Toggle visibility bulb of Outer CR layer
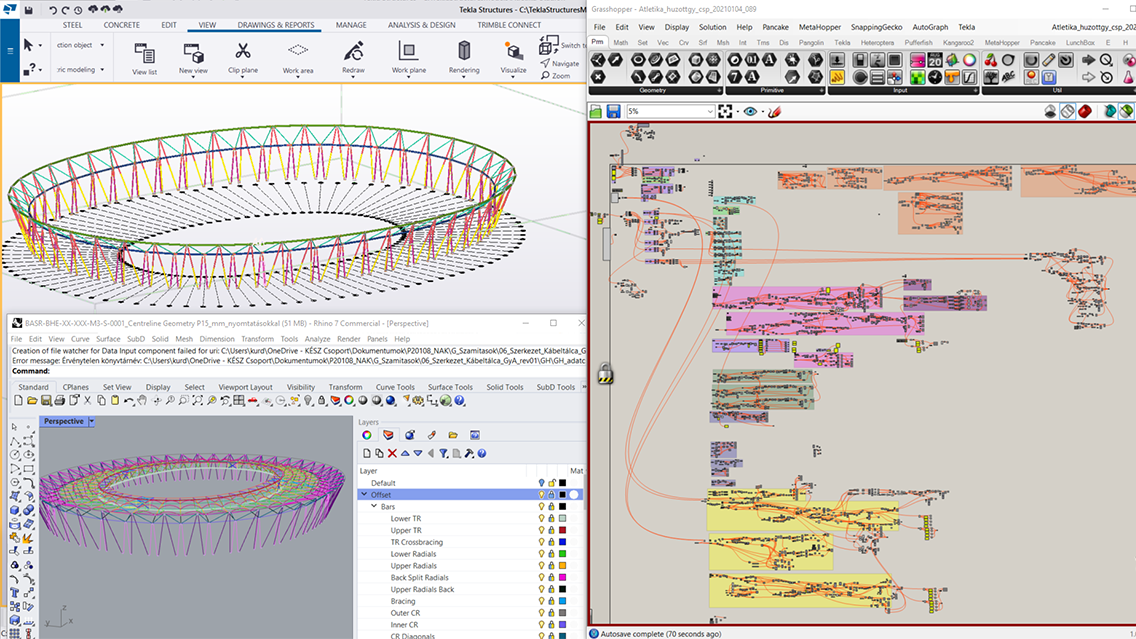 pos(541,613)
